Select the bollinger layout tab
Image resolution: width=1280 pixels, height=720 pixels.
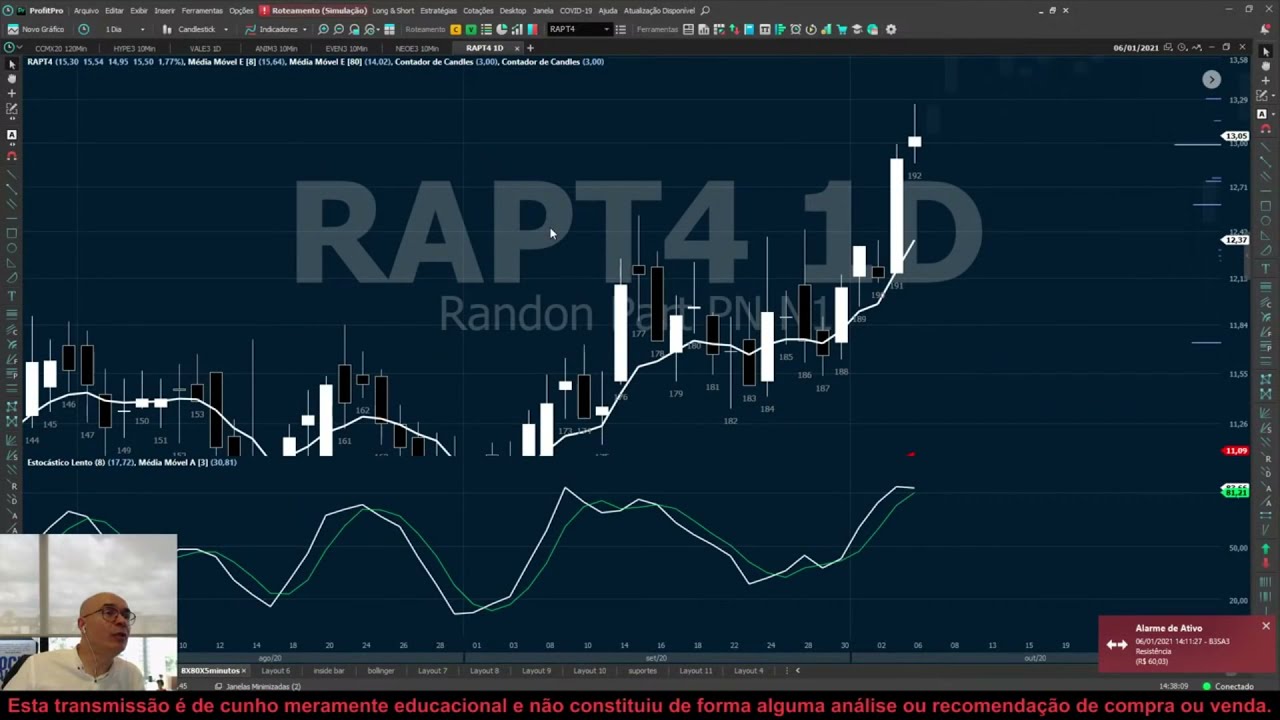[380, 671]
